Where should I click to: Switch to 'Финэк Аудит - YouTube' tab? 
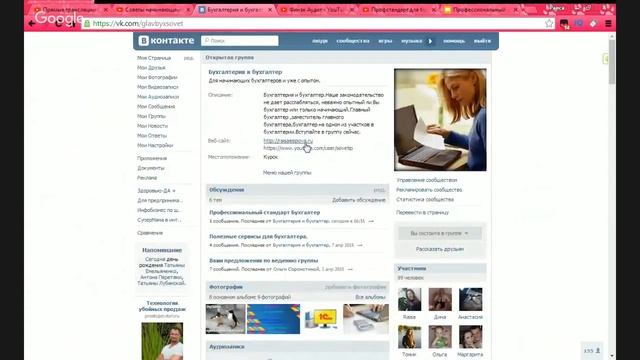click(316, 9)
